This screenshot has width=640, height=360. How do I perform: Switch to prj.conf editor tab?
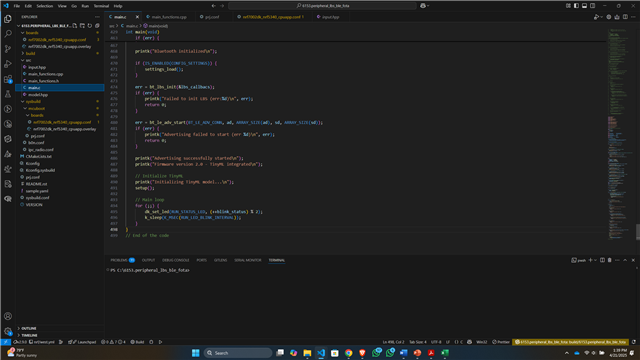212,17
